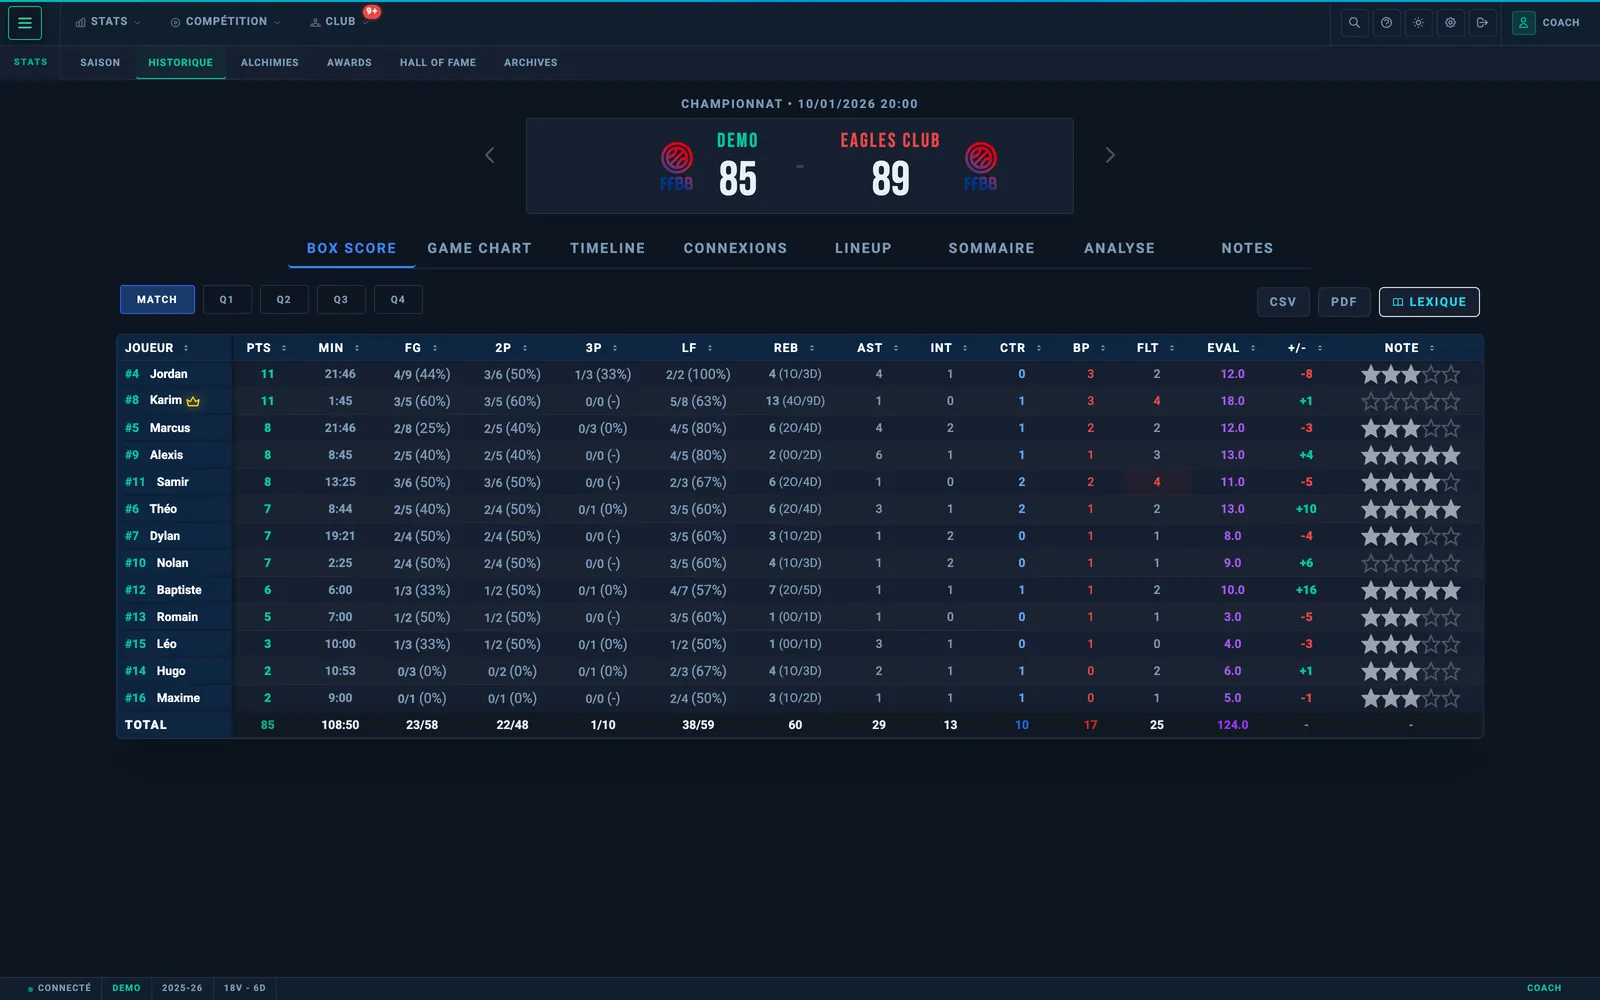Screen dimensions: 1600x1000
Task: Click Nolan's empty star rating
Action: 1411,563
